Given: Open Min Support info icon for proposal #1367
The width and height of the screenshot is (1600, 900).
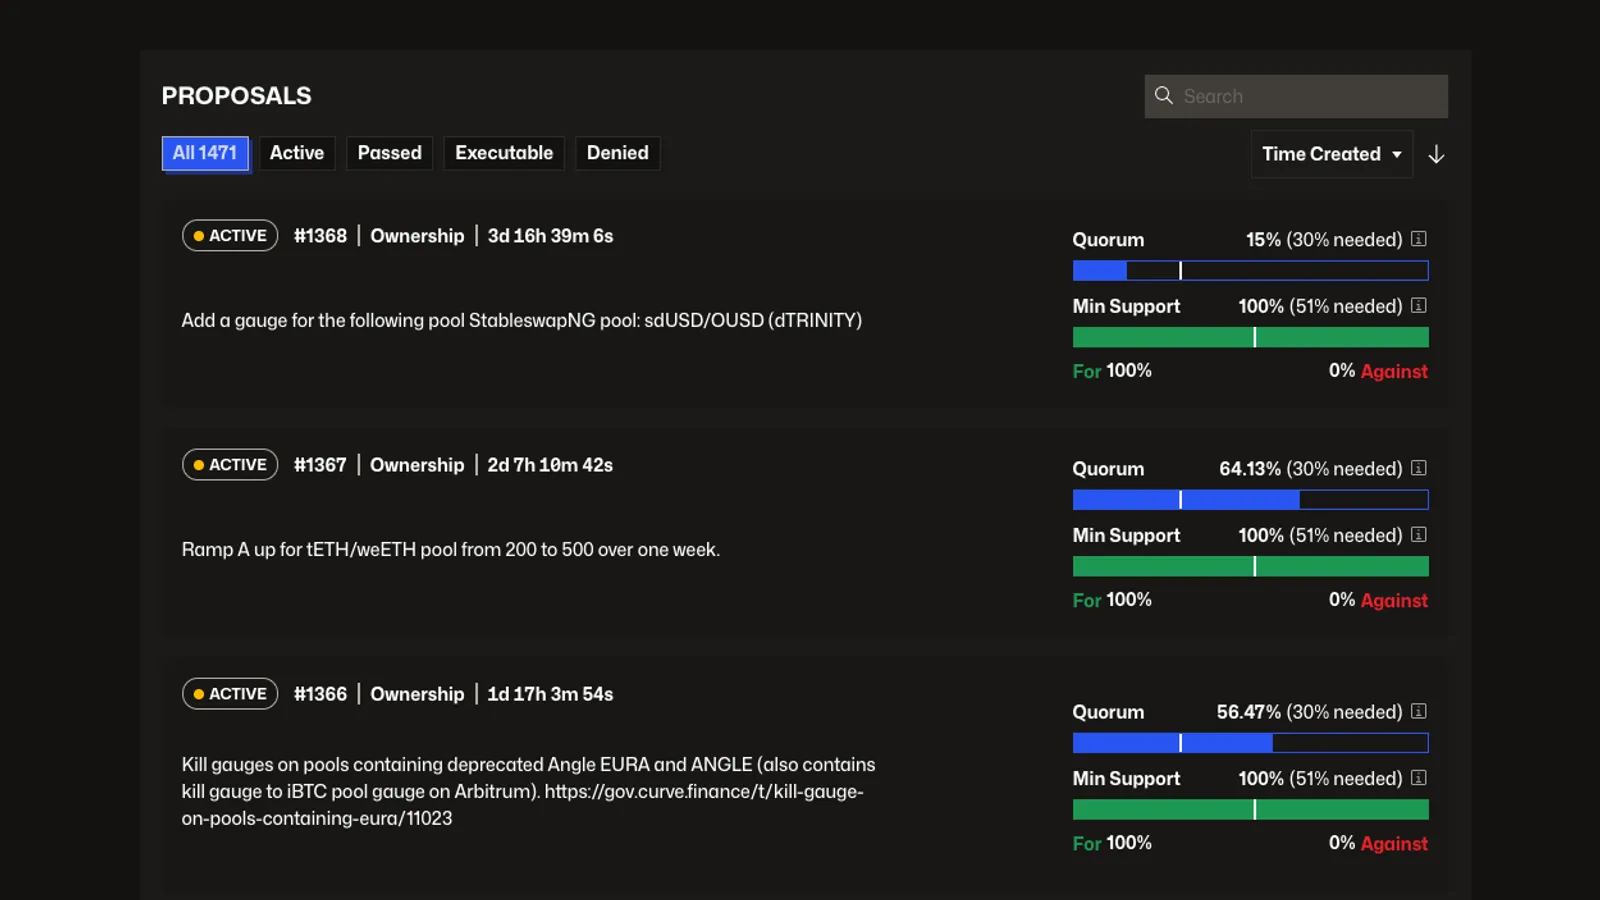Looking at the screenshot, I should point(1419,535).
